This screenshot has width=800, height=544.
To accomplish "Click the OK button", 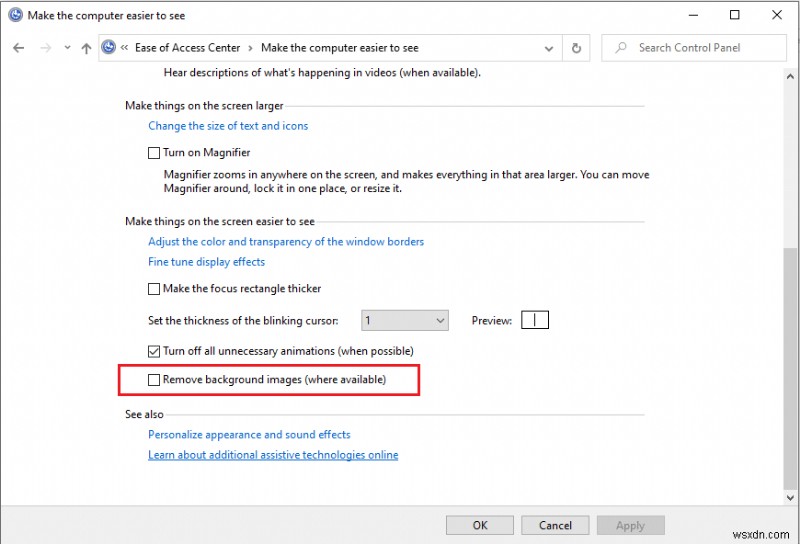I will pos(480,525).
